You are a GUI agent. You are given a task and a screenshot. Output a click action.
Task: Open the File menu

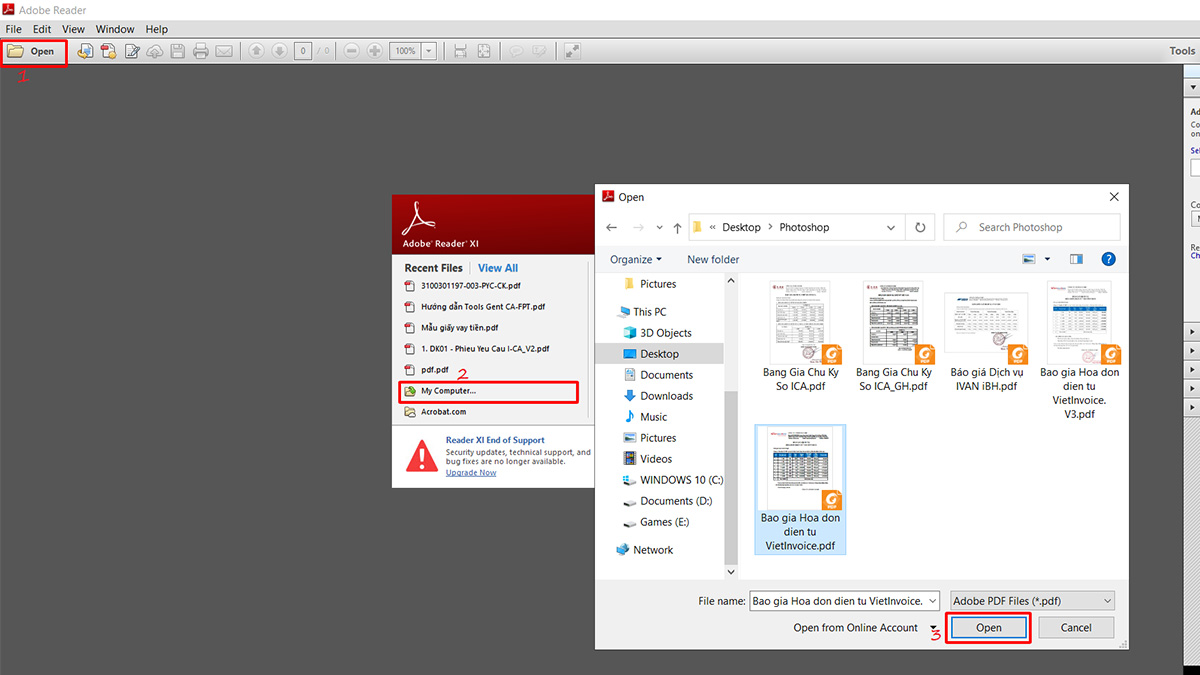[14, 29]
